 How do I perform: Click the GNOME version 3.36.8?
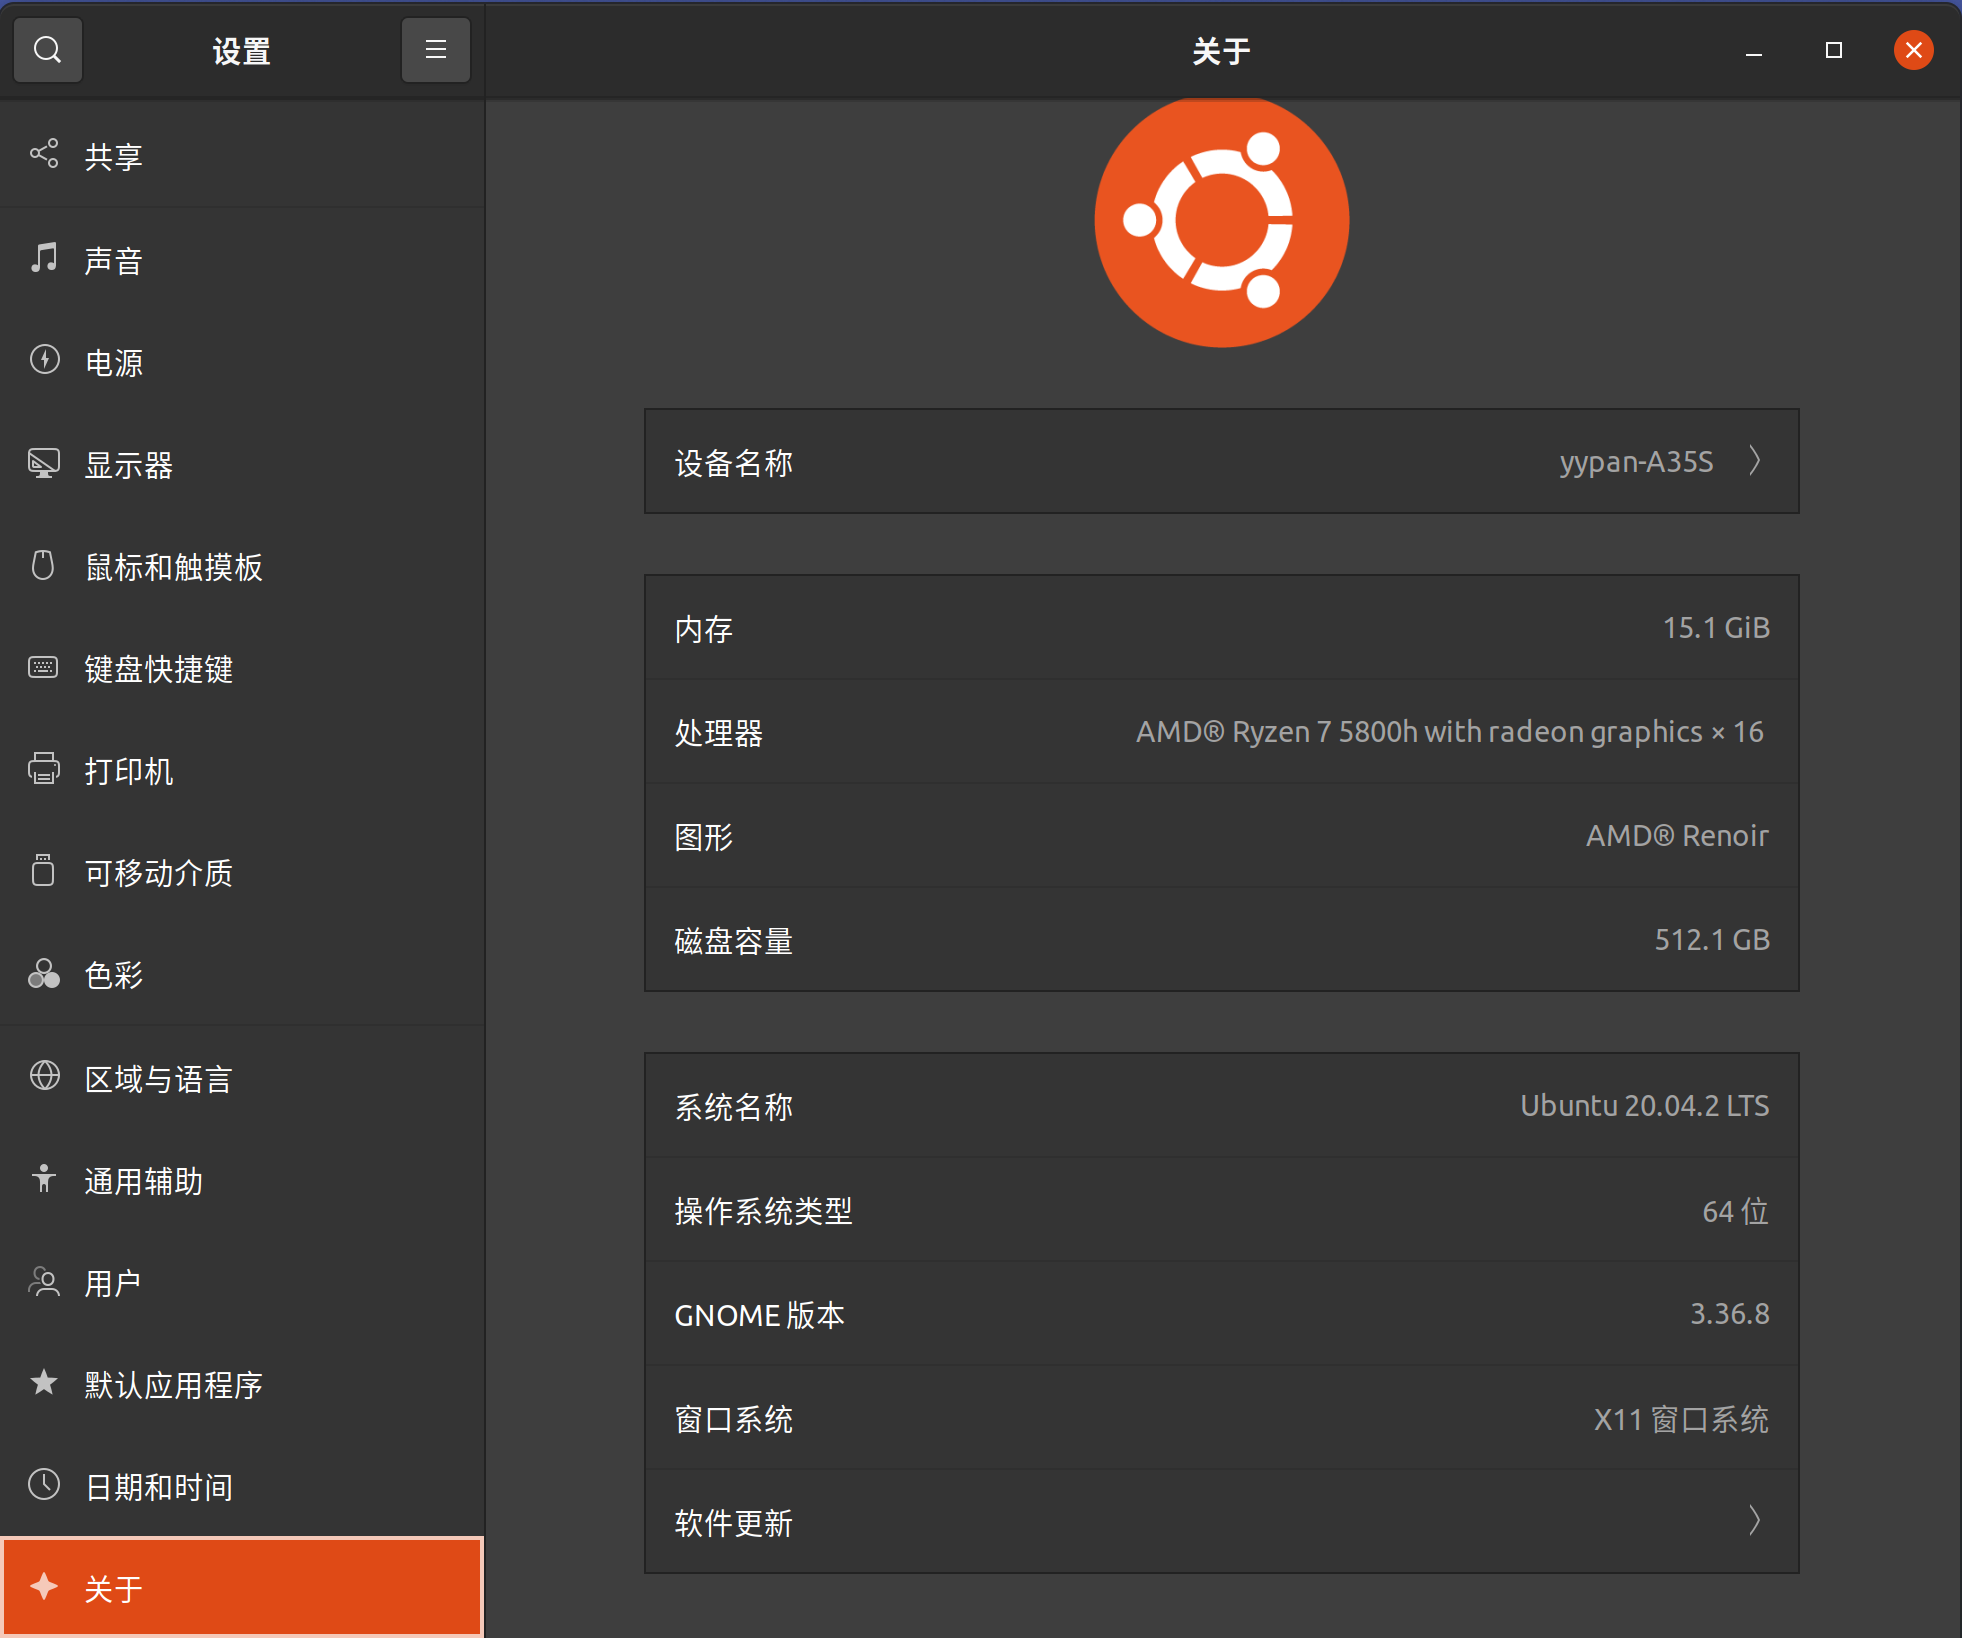click(x=1730, y=1314)
